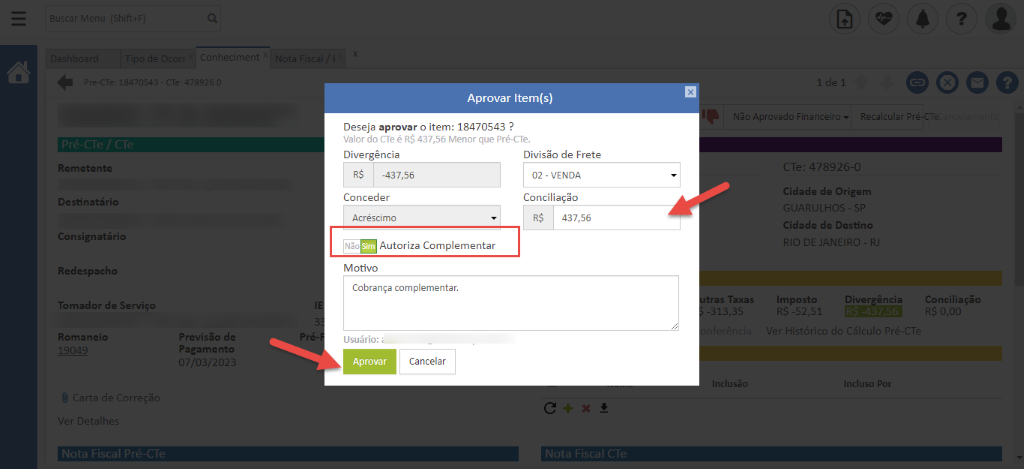1024x469 pixels.
Task: Toggle the Autoriza Complementar switch
Action: point(359,245)
